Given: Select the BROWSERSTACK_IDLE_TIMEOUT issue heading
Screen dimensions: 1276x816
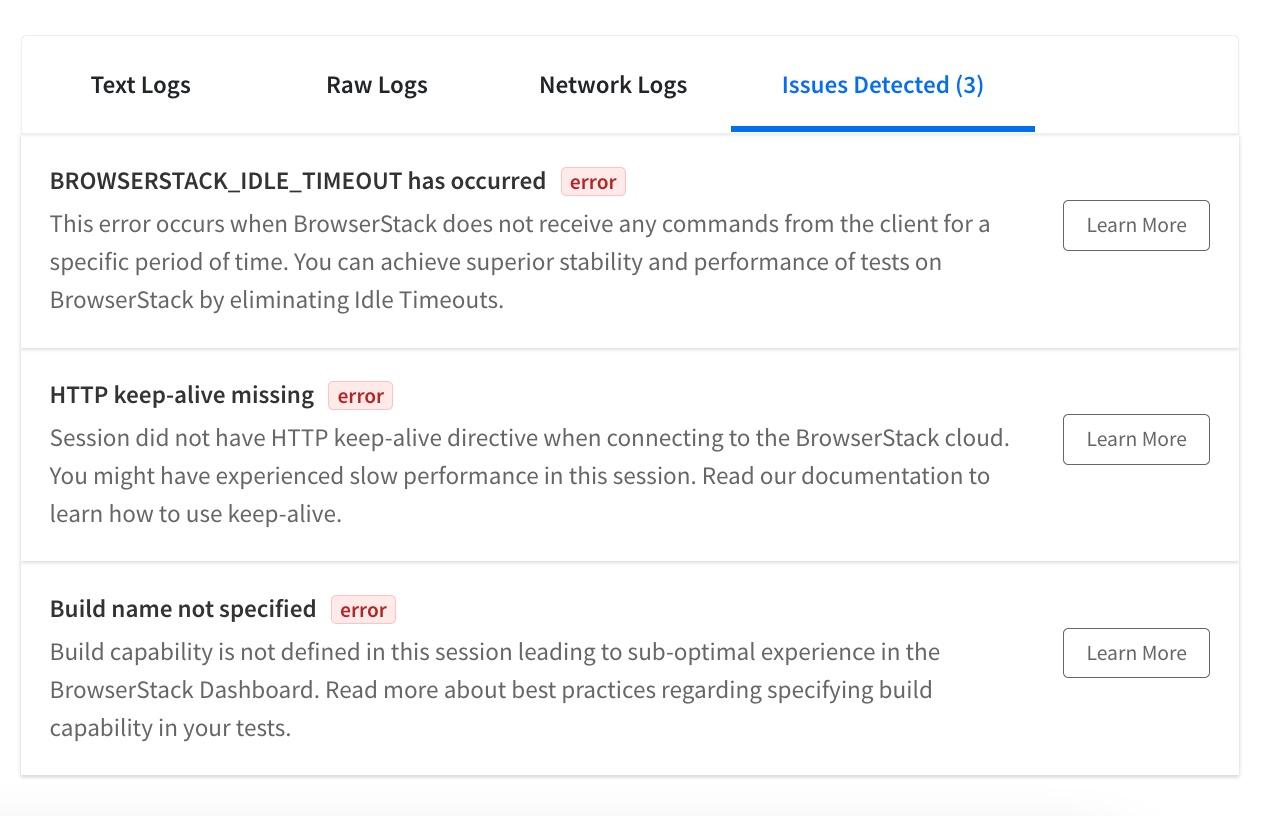Looking at the screenshot, I should (x=297, y=181).
